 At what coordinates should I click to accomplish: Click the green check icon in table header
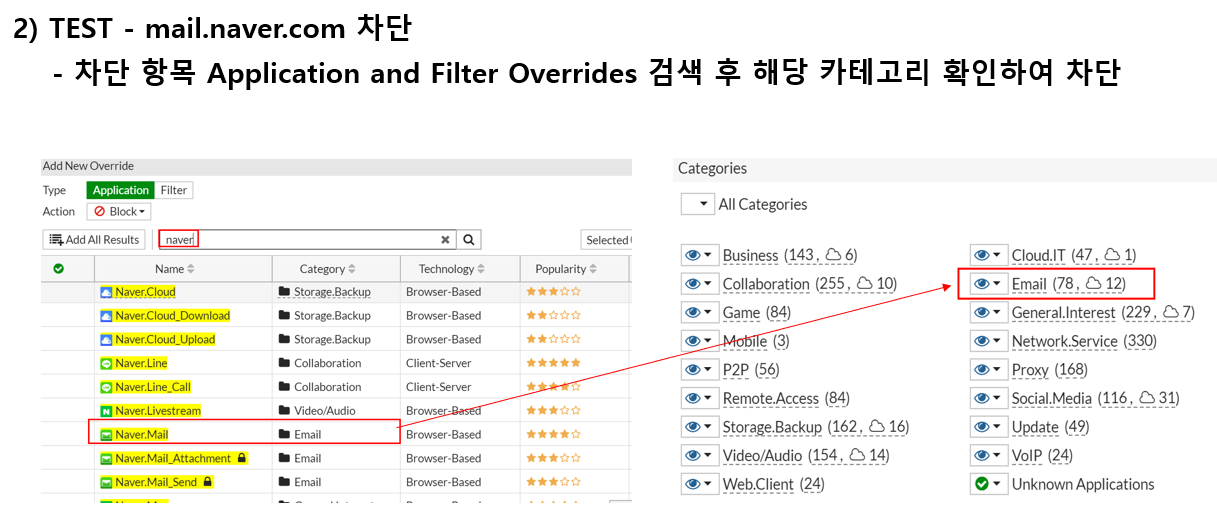58,268
